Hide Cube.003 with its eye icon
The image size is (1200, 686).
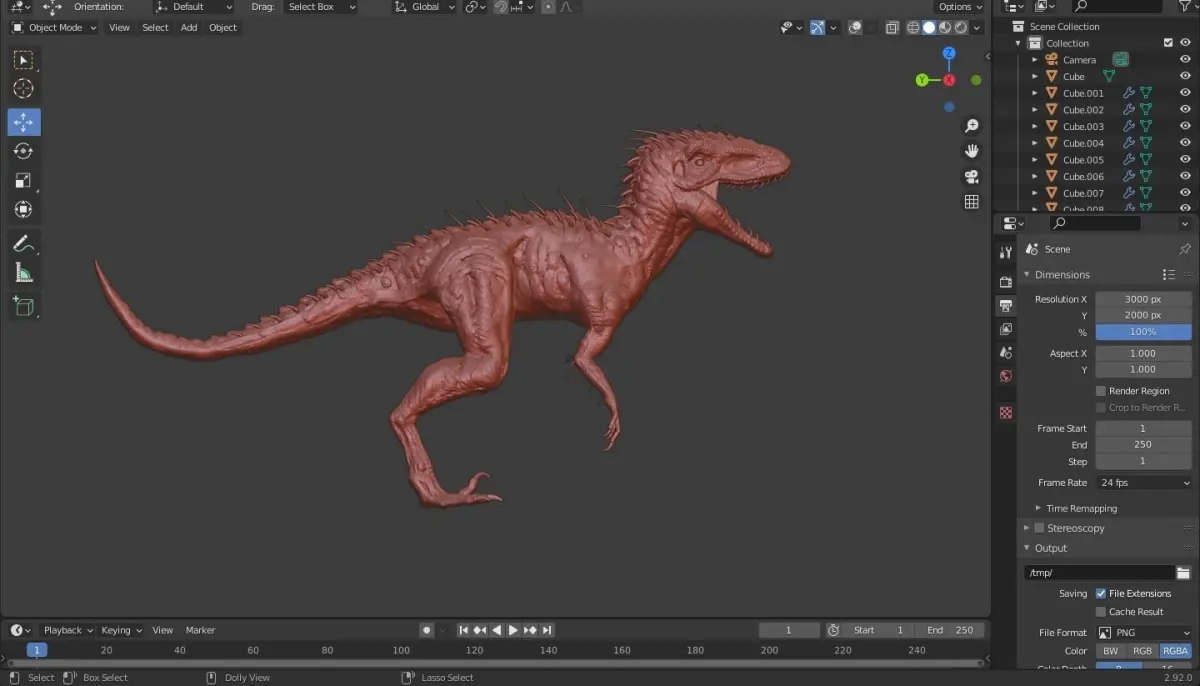(x=1185, y=127)
